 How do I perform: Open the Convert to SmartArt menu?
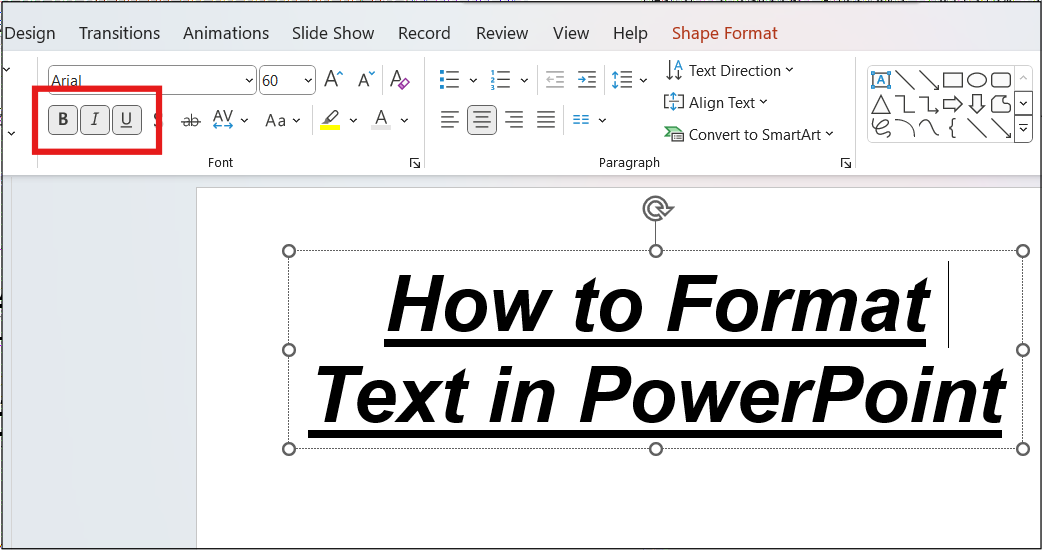point(749,134)
